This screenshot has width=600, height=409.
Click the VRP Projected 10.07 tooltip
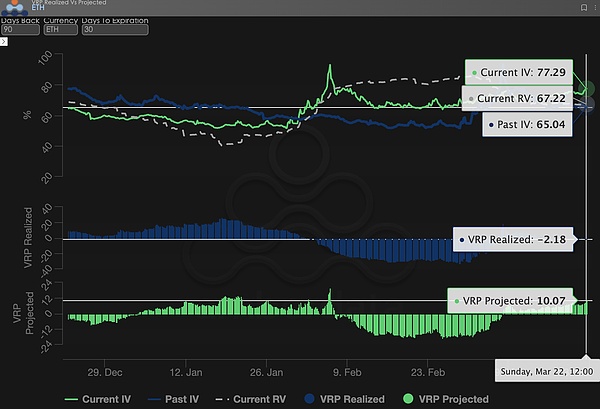tap(510, 299)
